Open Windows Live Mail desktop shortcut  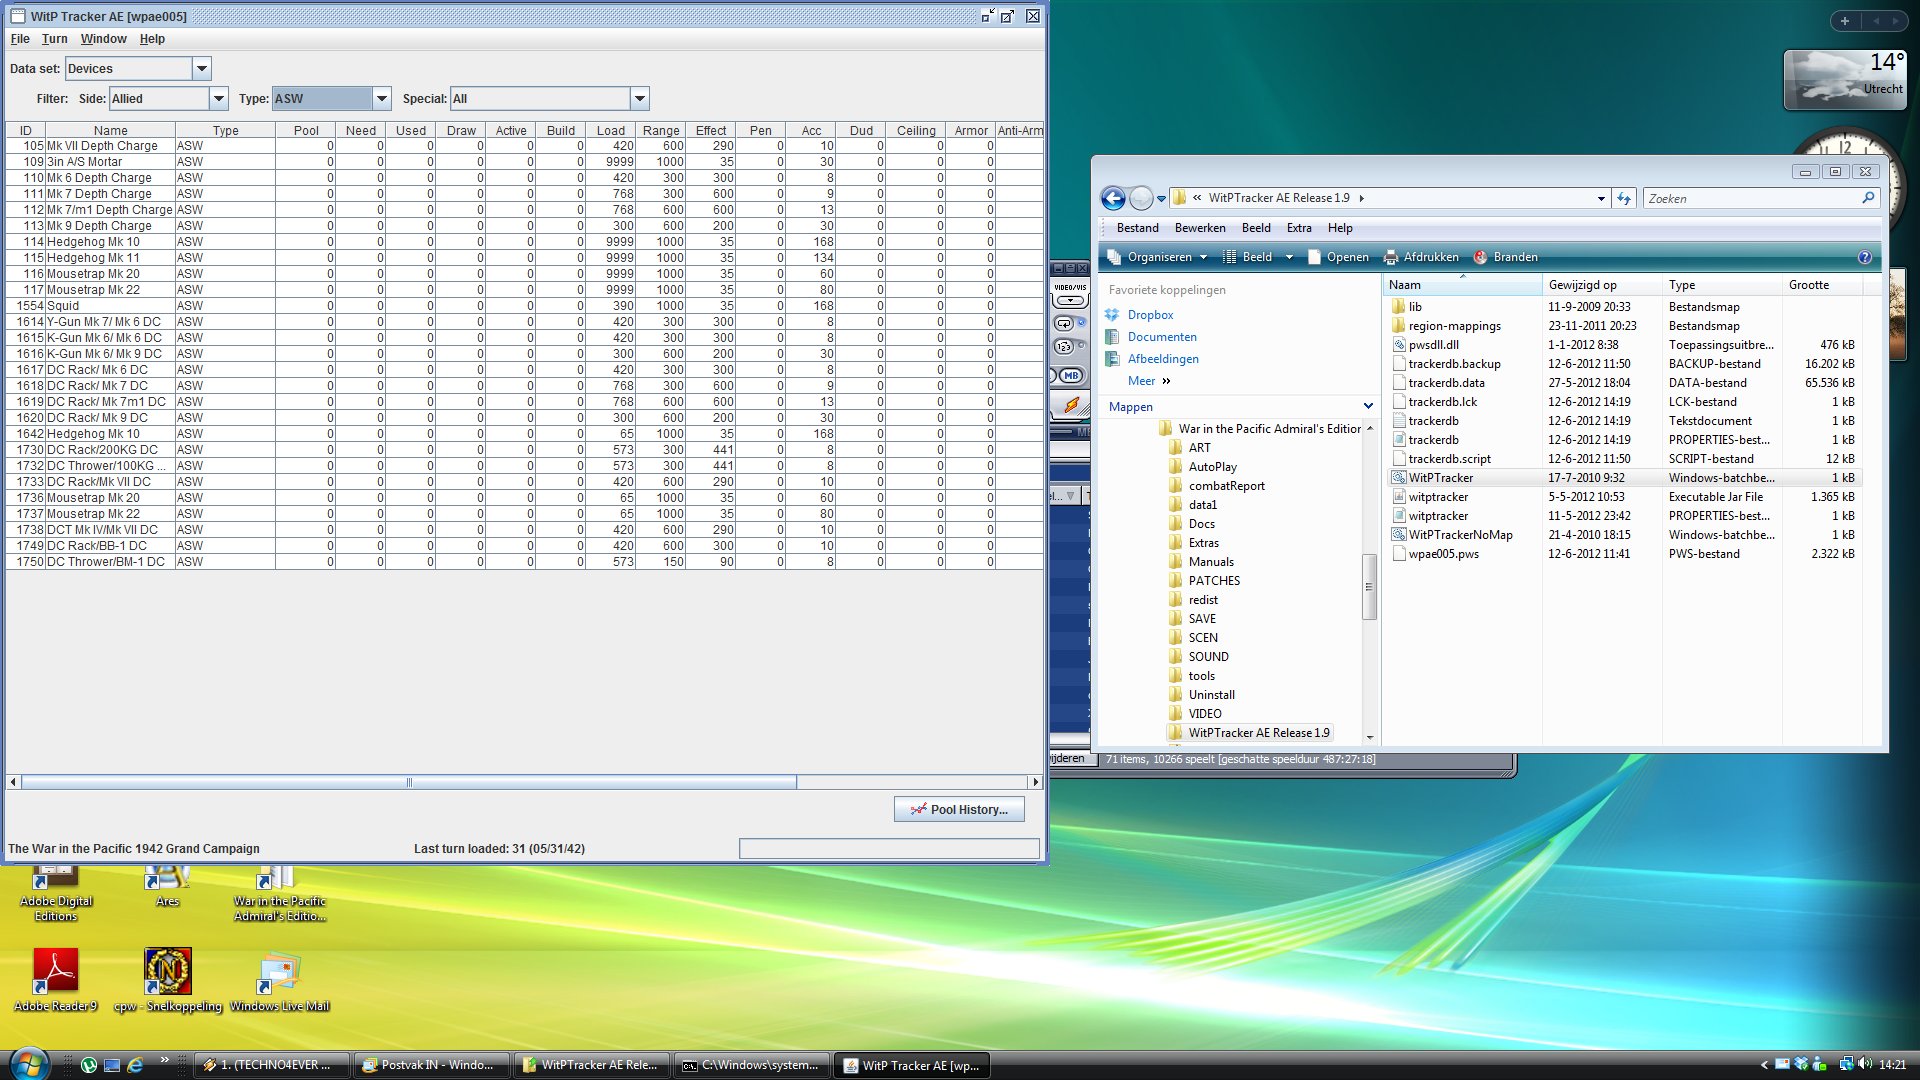coord(279,972)
